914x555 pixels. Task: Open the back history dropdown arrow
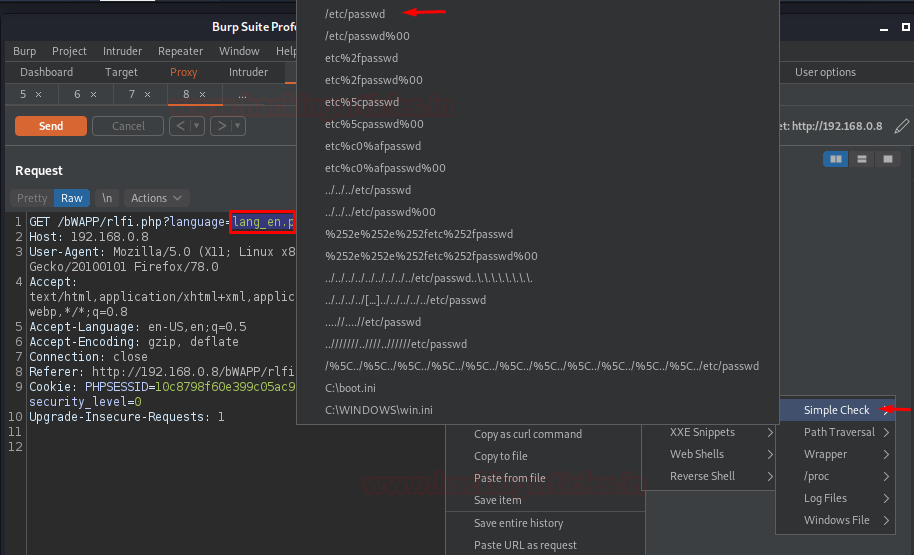click(197, 126)
